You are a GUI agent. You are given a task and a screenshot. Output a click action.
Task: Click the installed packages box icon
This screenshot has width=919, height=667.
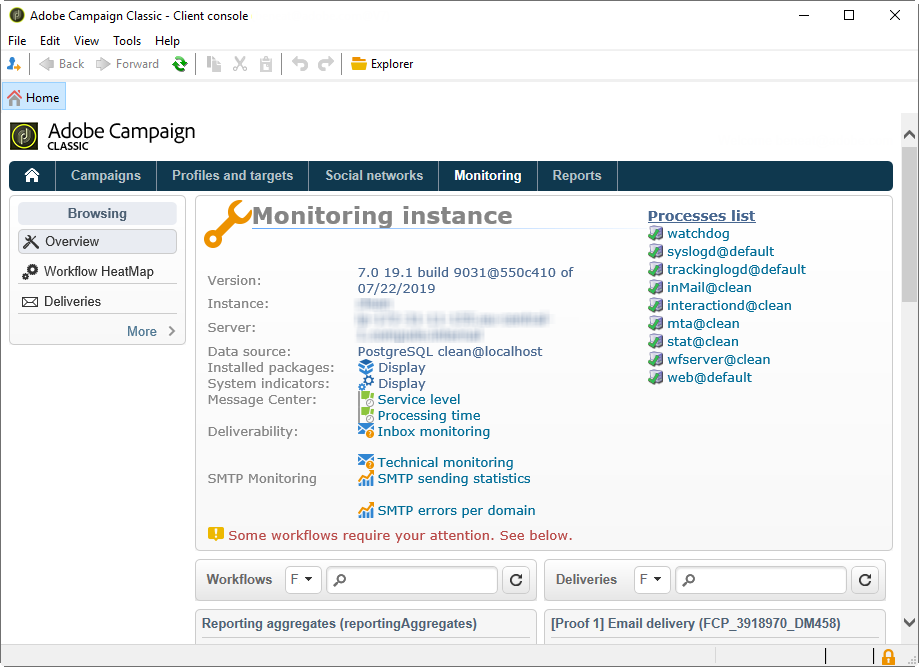click(366, 367)
